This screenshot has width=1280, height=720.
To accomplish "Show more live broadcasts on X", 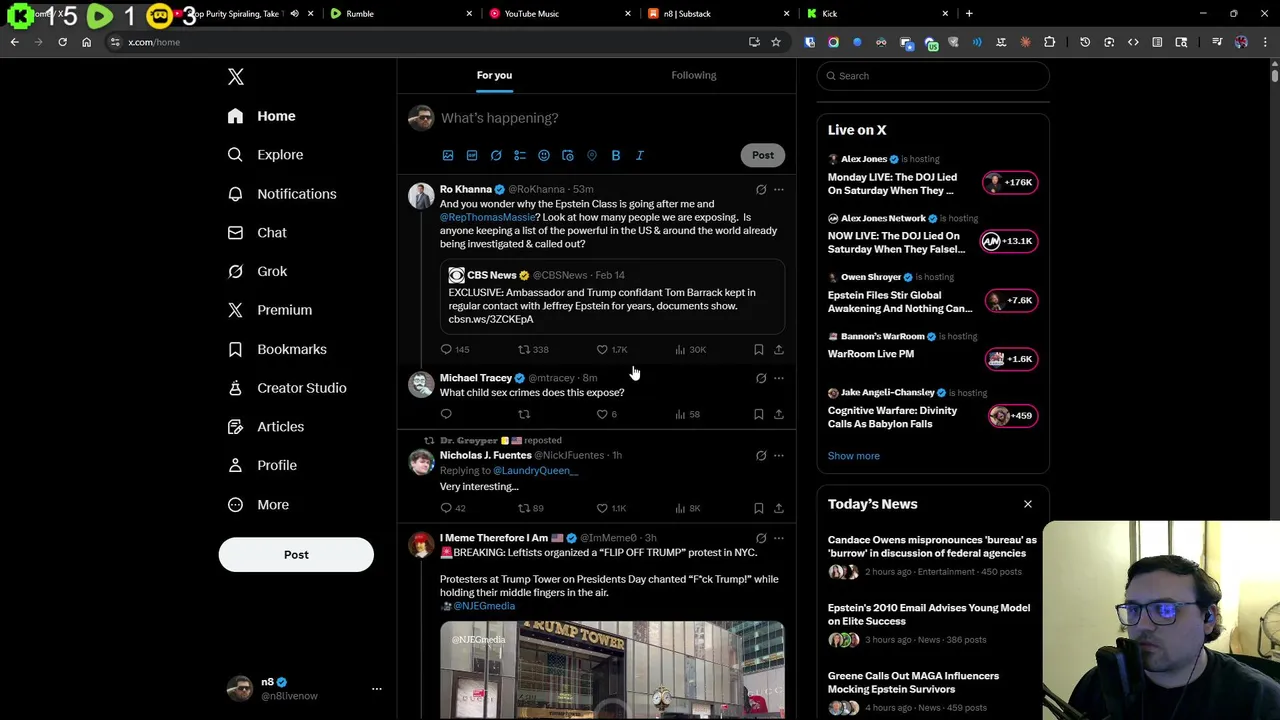I will pyautogui.click(x=853, y=456).
